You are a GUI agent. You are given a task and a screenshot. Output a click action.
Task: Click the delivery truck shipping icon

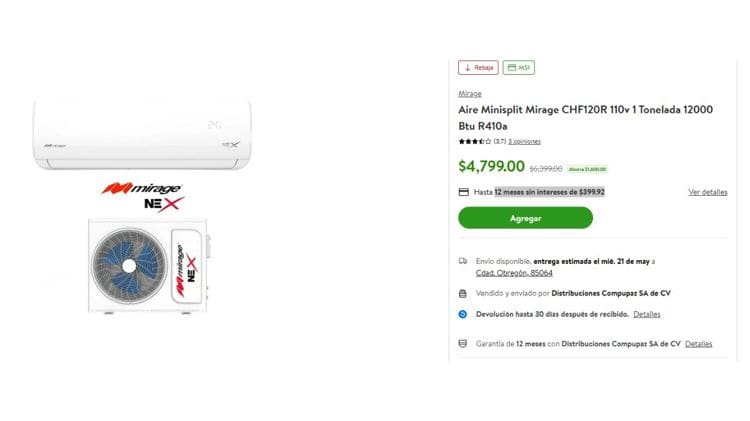click(463, 261)
